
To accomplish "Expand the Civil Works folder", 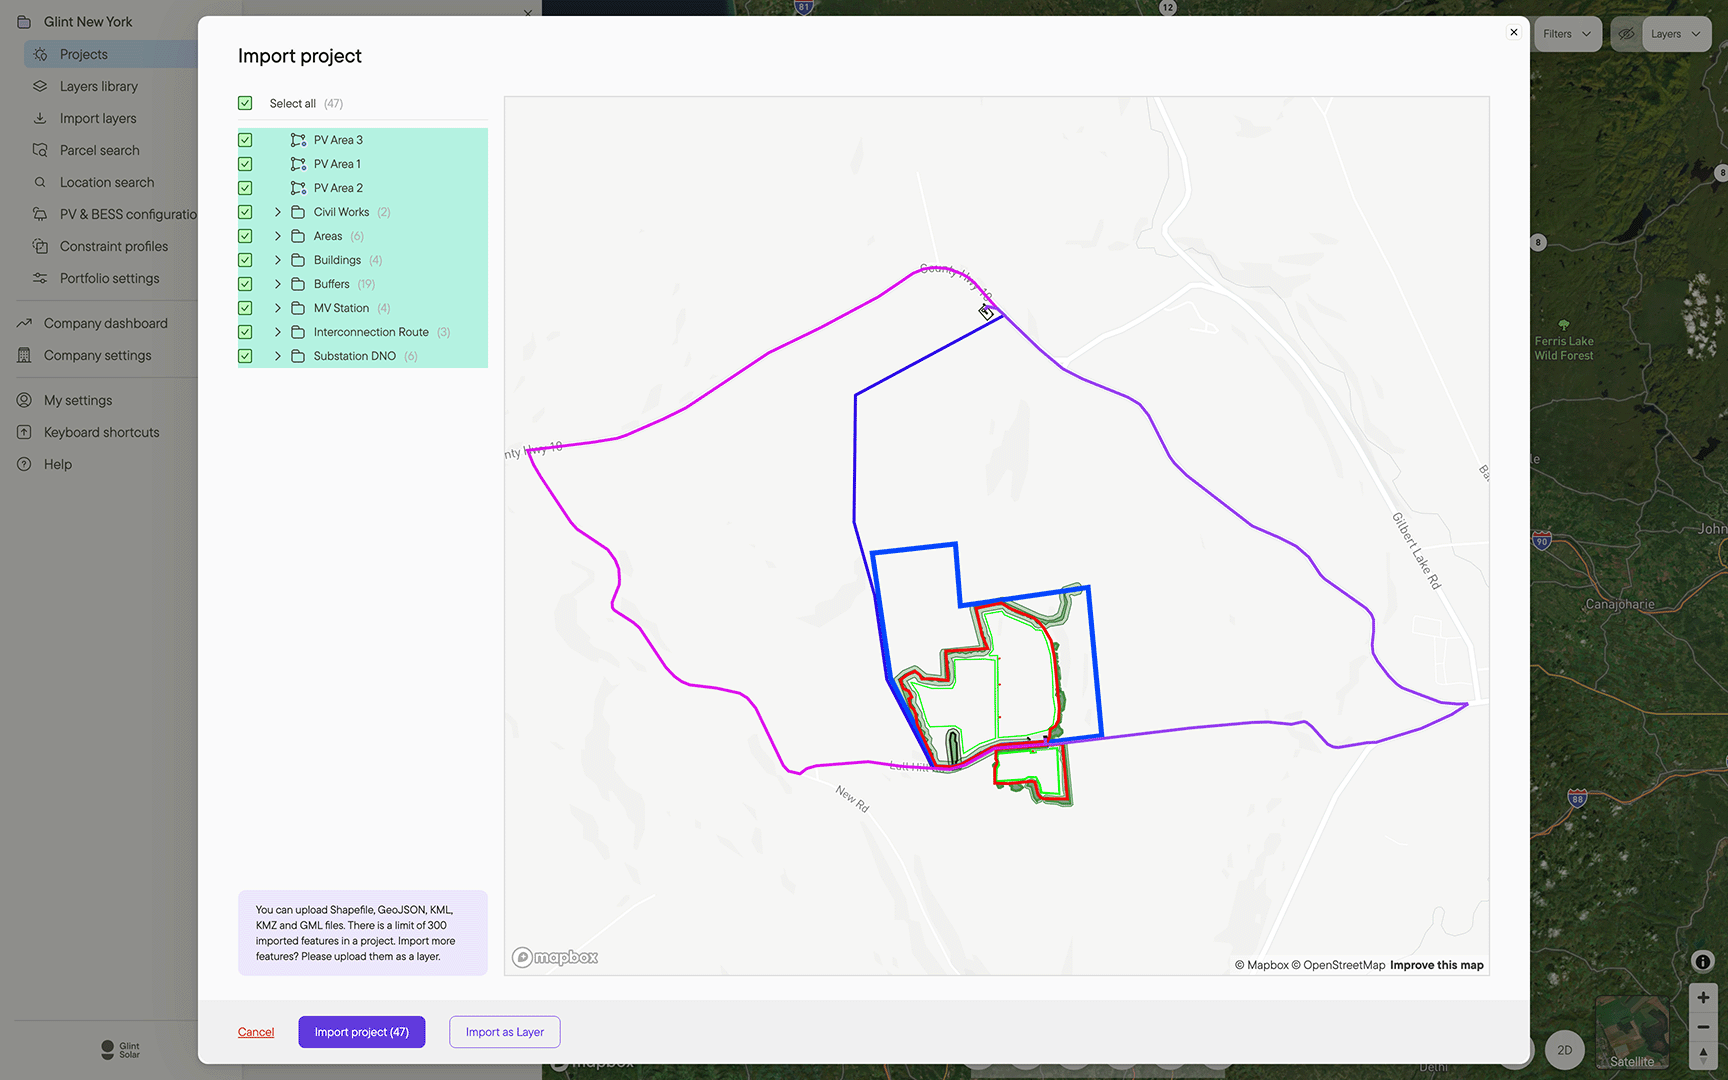I will pyautogui.click(x=278, y=212).
